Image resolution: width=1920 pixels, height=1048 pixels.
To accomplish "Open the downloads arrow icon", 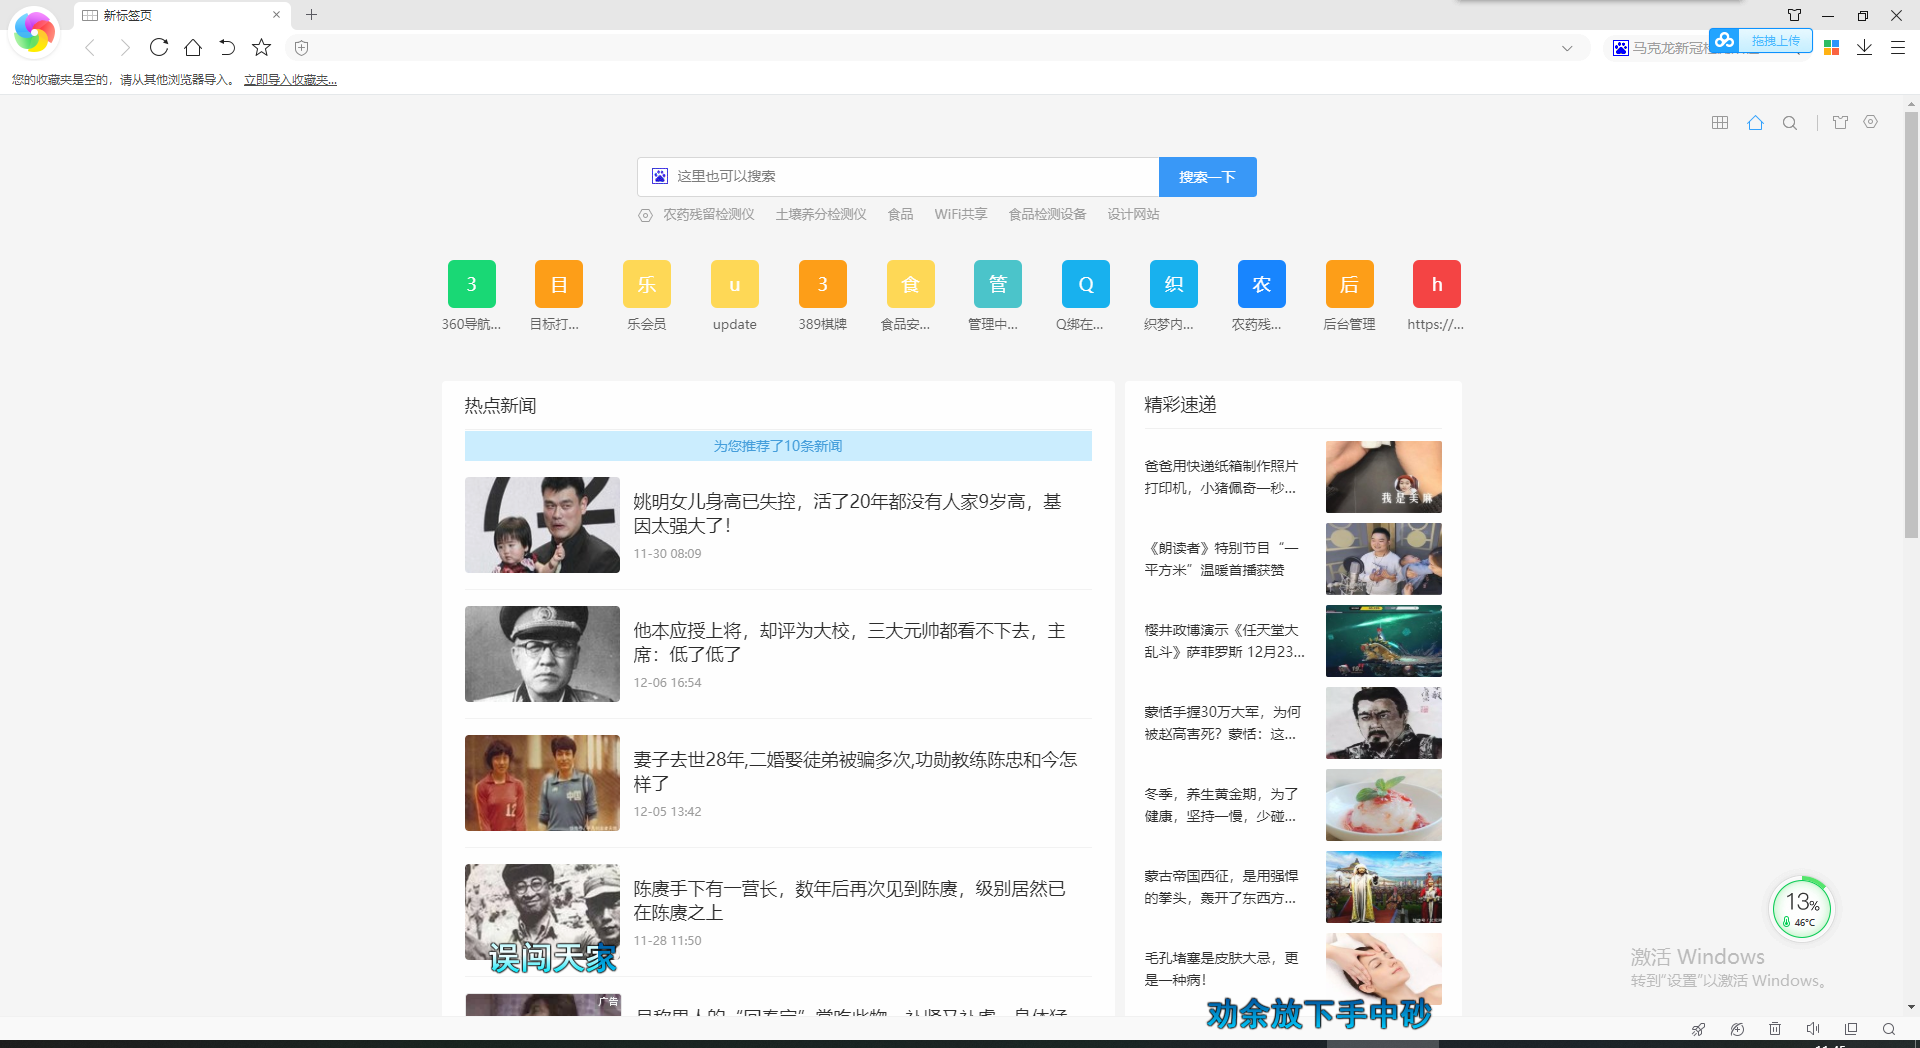I will [x=1864, y=47].
